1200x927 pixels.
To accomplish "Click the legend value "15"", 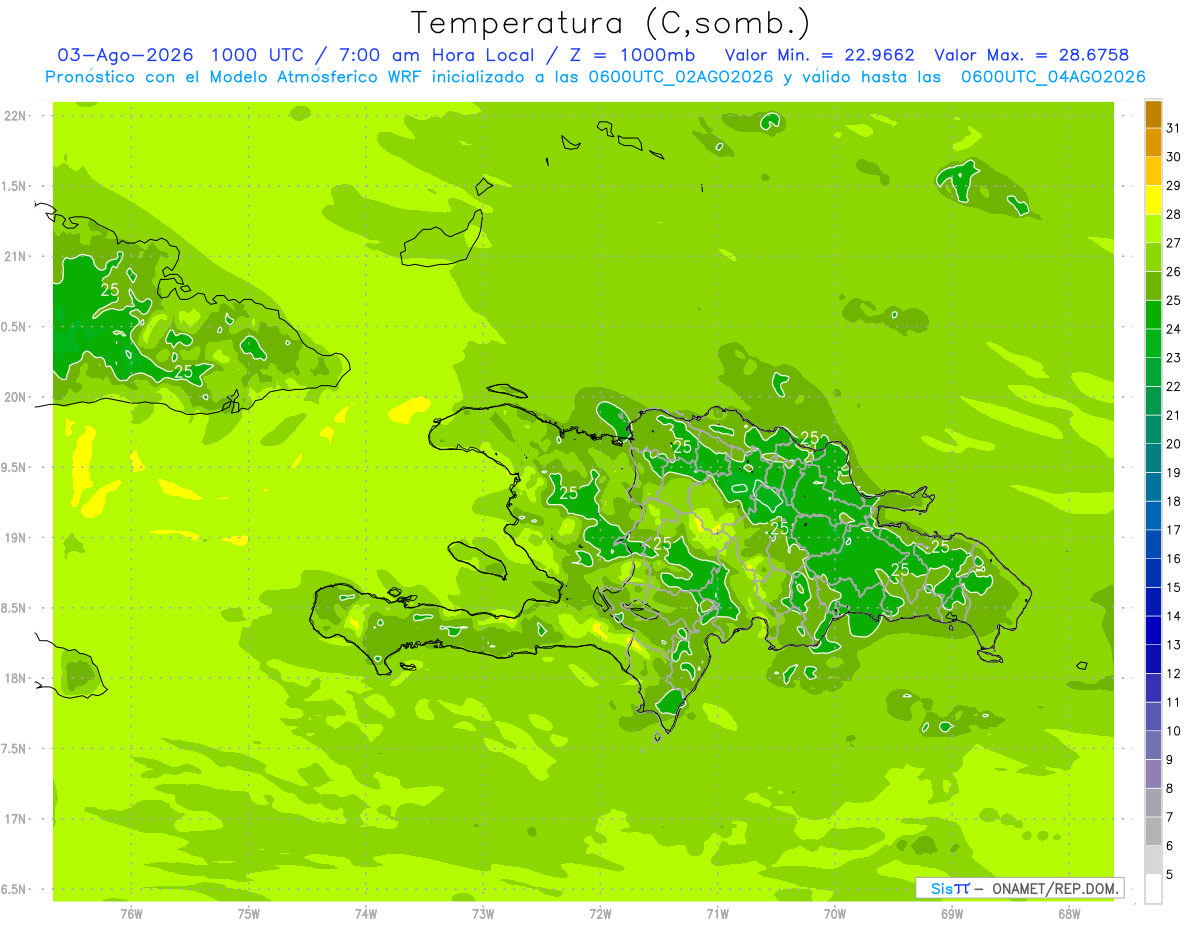I will (1174, 587).
